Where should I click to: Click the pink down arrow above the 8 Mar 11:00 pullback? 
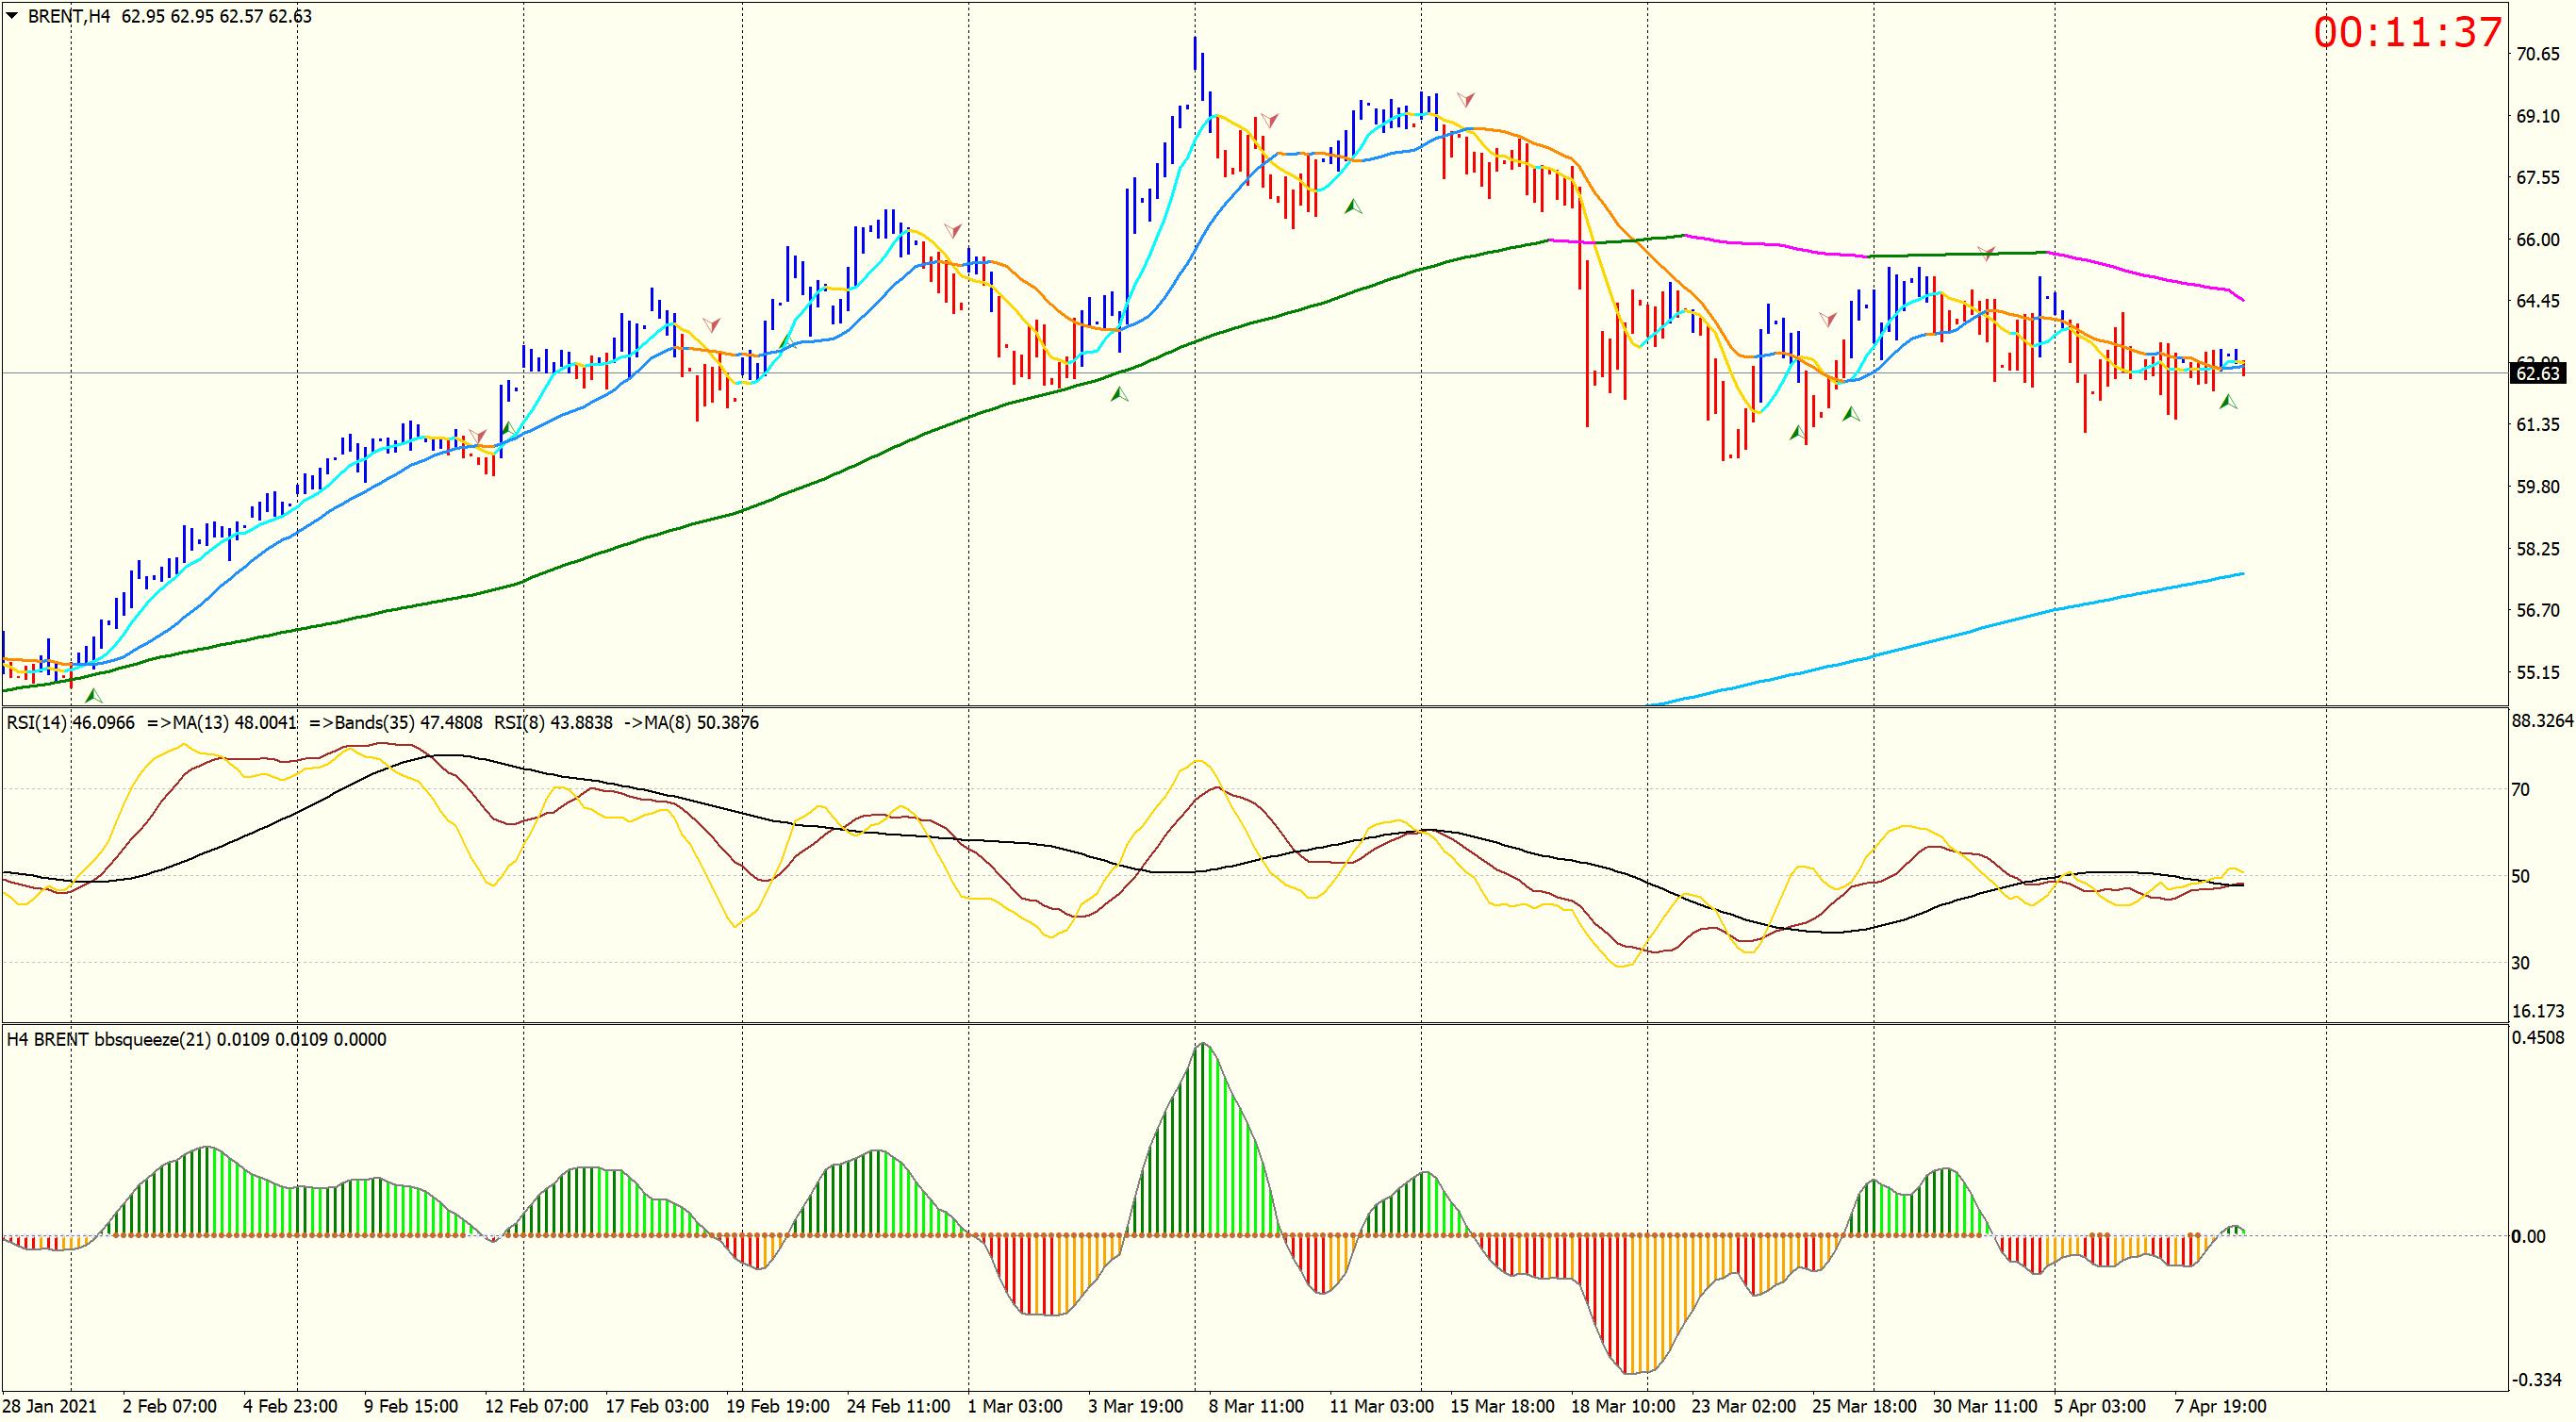pos(1269,120)
